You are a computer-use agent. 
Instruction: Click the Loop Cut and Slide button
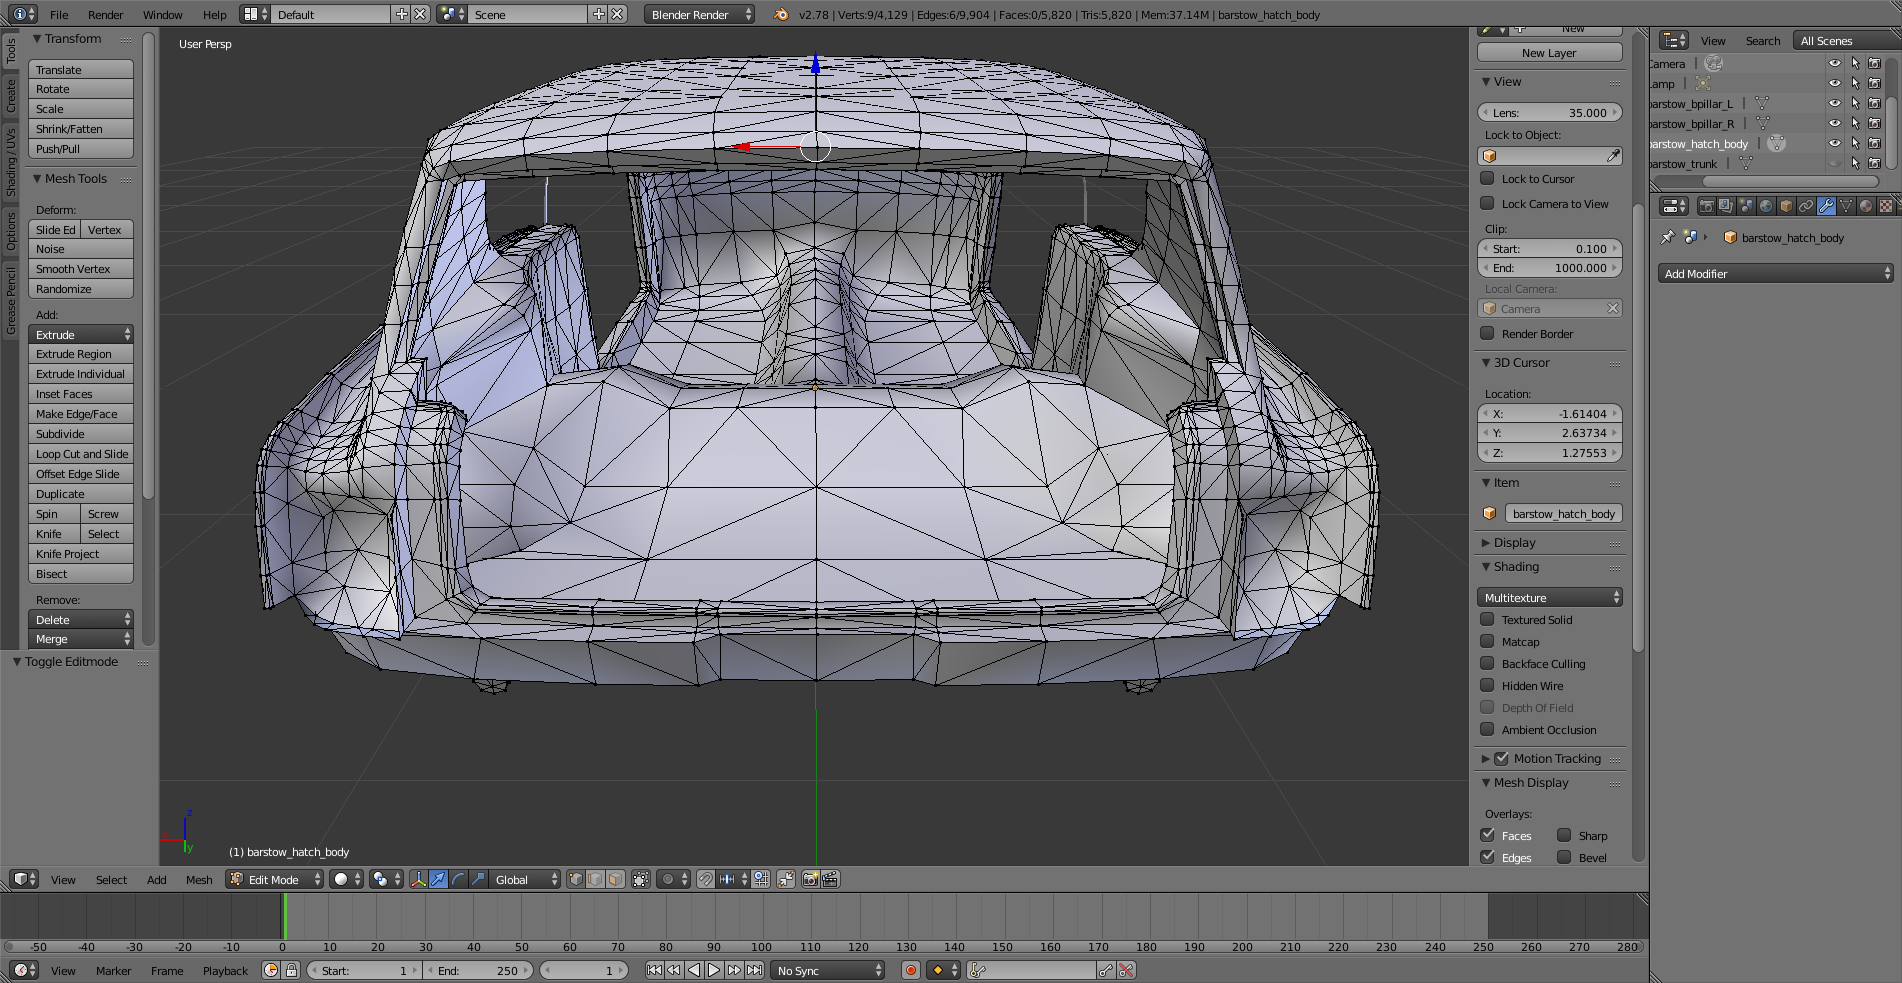(81, 454)
